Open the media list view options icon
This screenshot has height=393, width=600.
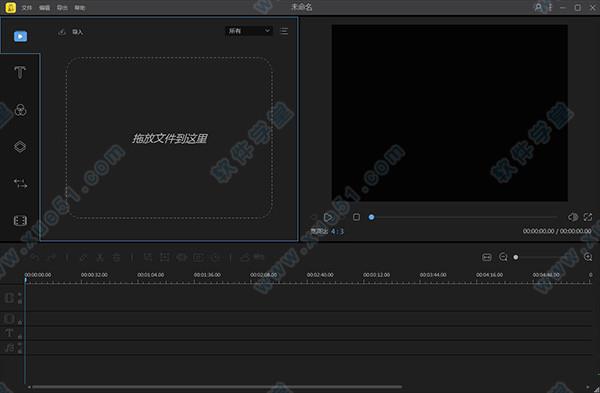pyautogui.click(x=284, y=31)
